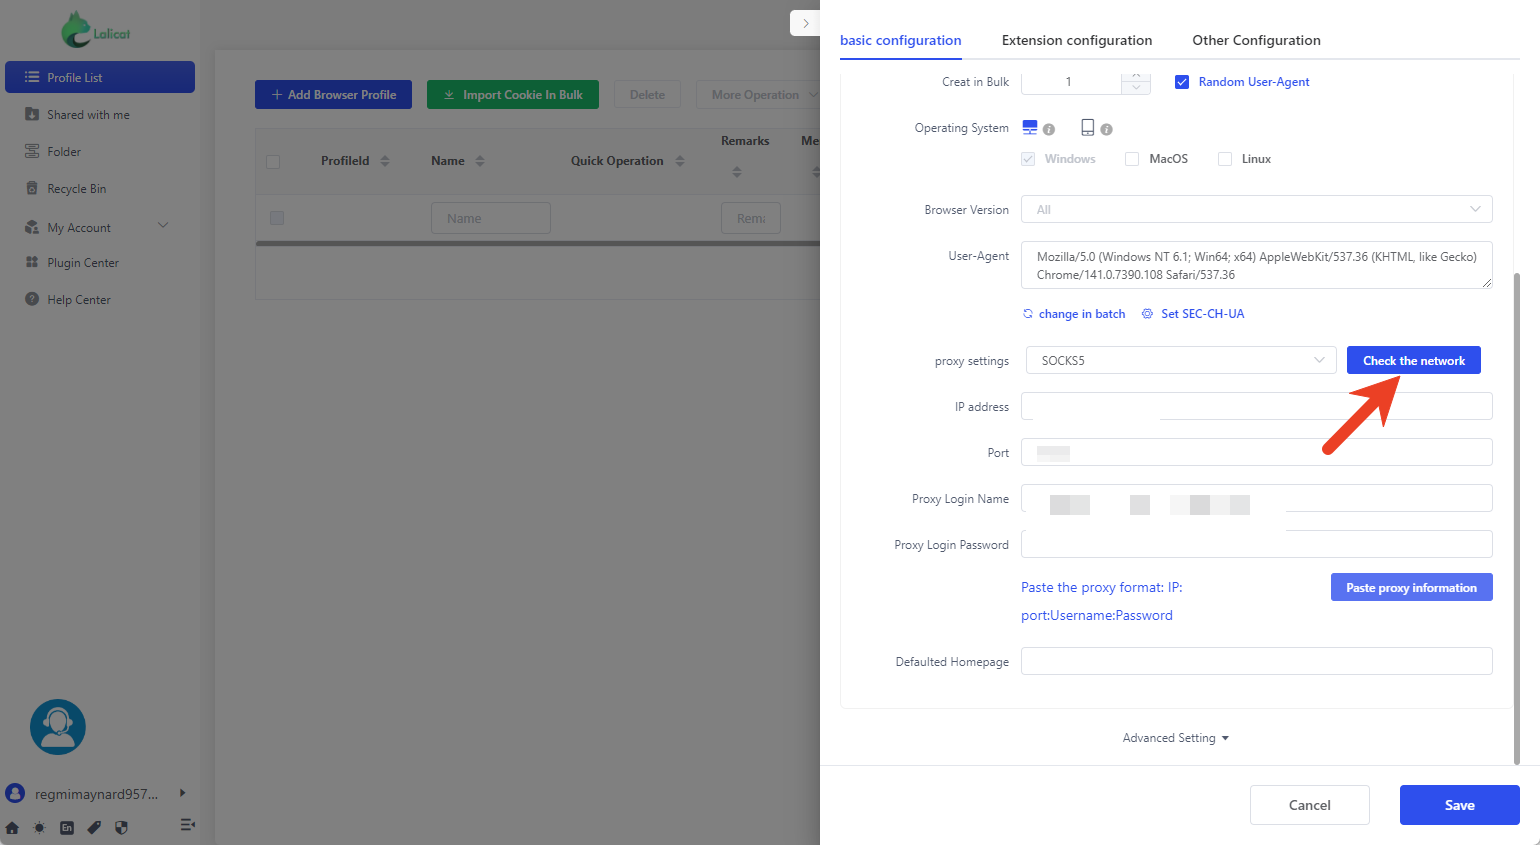Open the Browser Version dropdown
The height and width of the screenshot is (845, 1540).
click(1256, 210)
